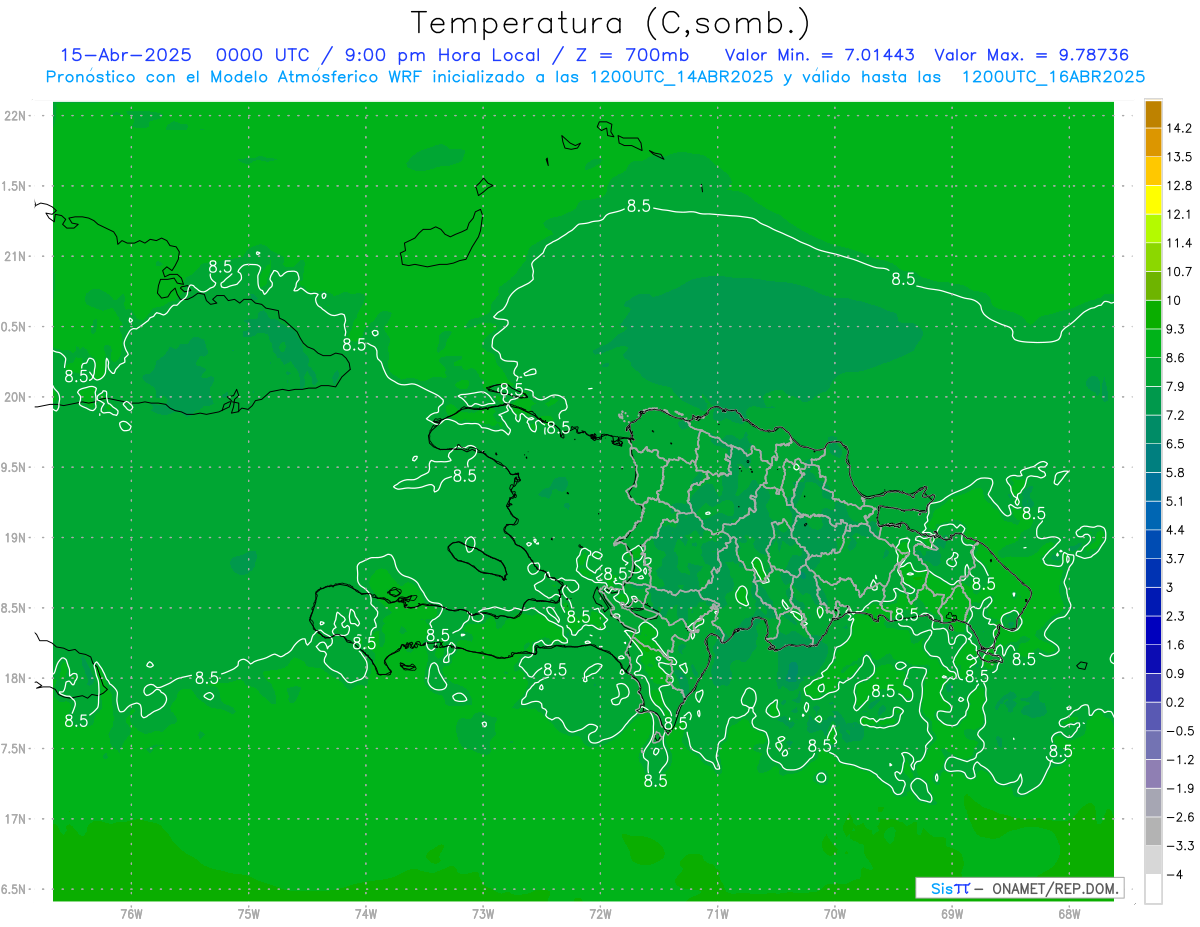
Task: Click the legend value '14.2'
Action: tap(1179, 128)
